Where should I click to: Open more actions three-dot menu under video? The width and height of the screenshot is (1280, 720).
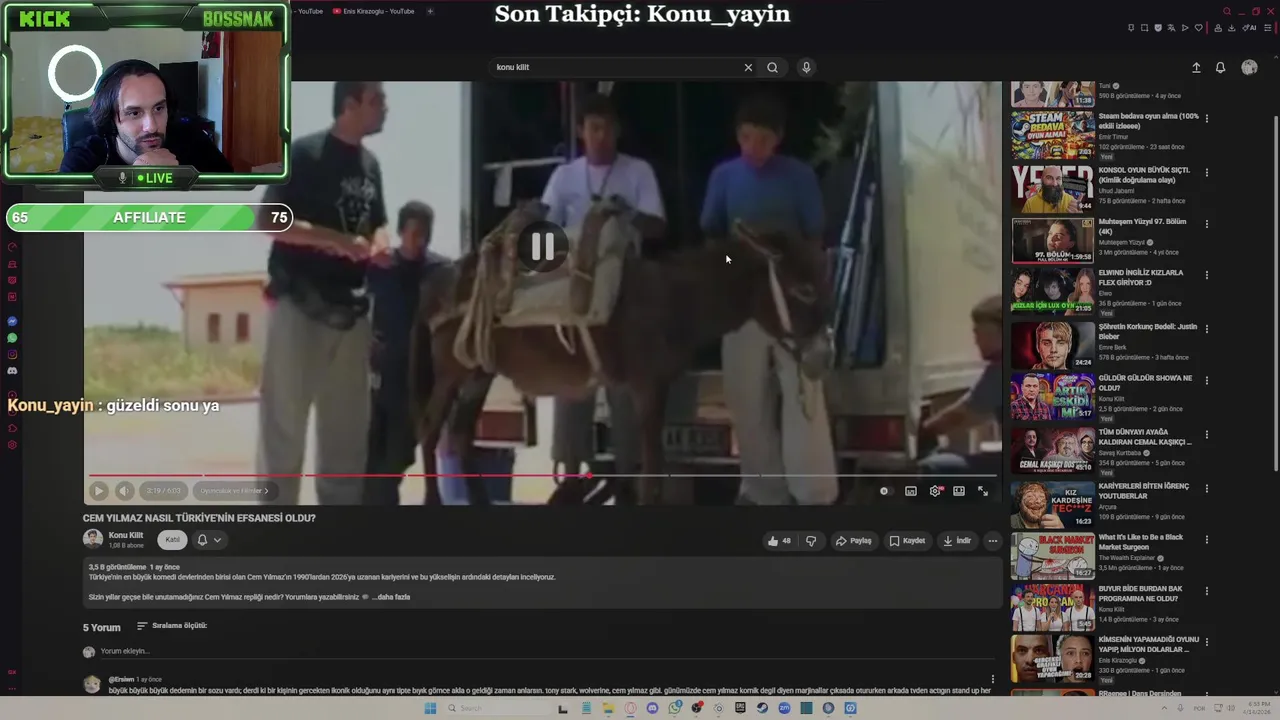click(x=993, y=541)
